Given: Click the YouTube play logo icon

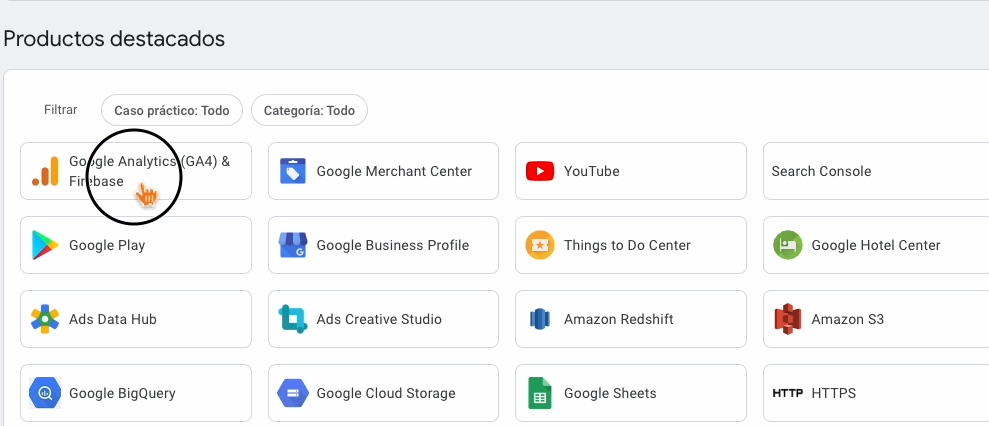Looking at the screenshot, I should [540, 172].
